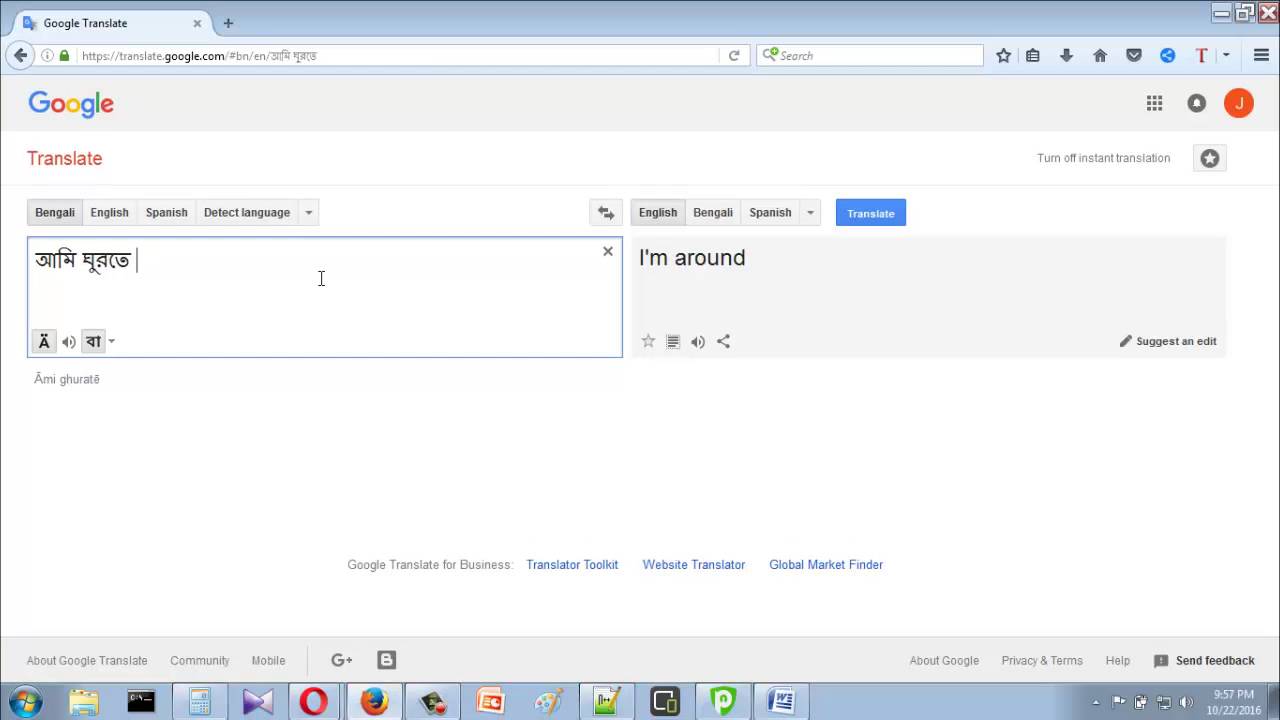Open Translator Toolkit link

pos(572,565)
